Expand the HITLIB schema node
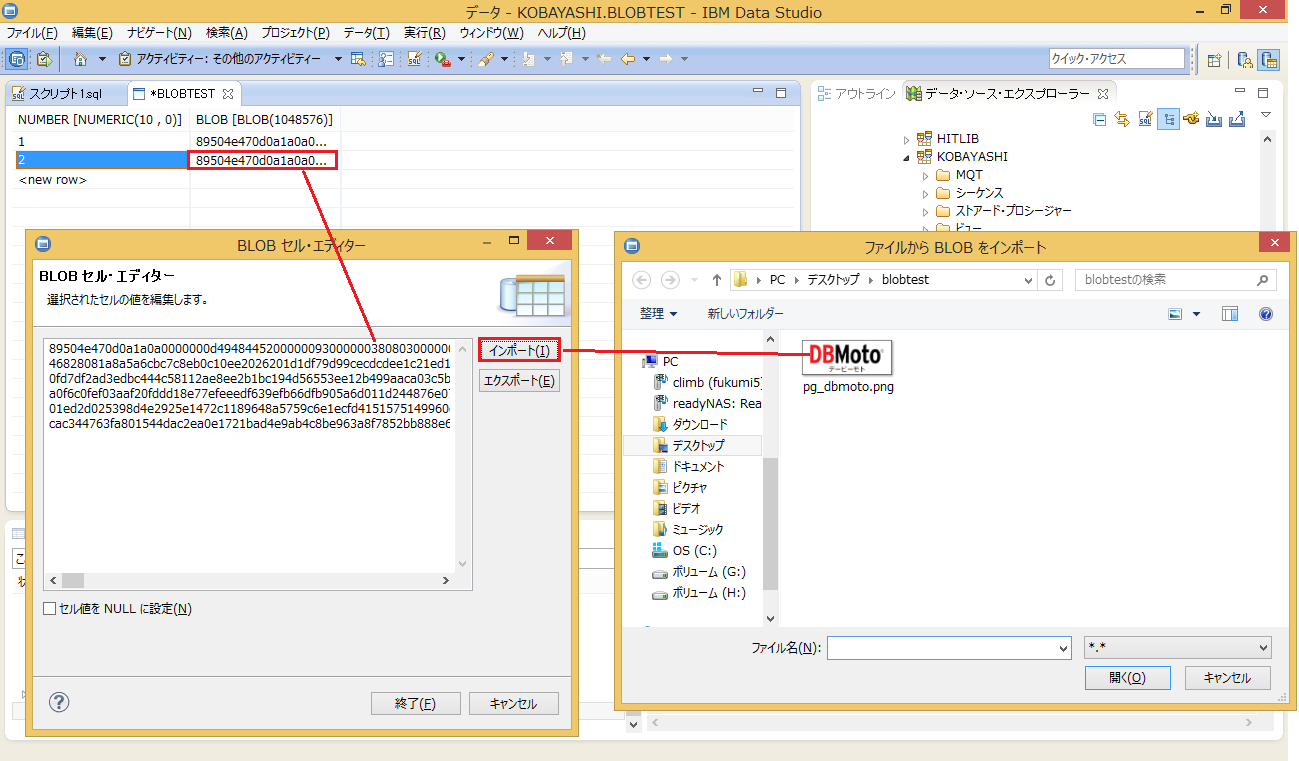 (907, 139)
